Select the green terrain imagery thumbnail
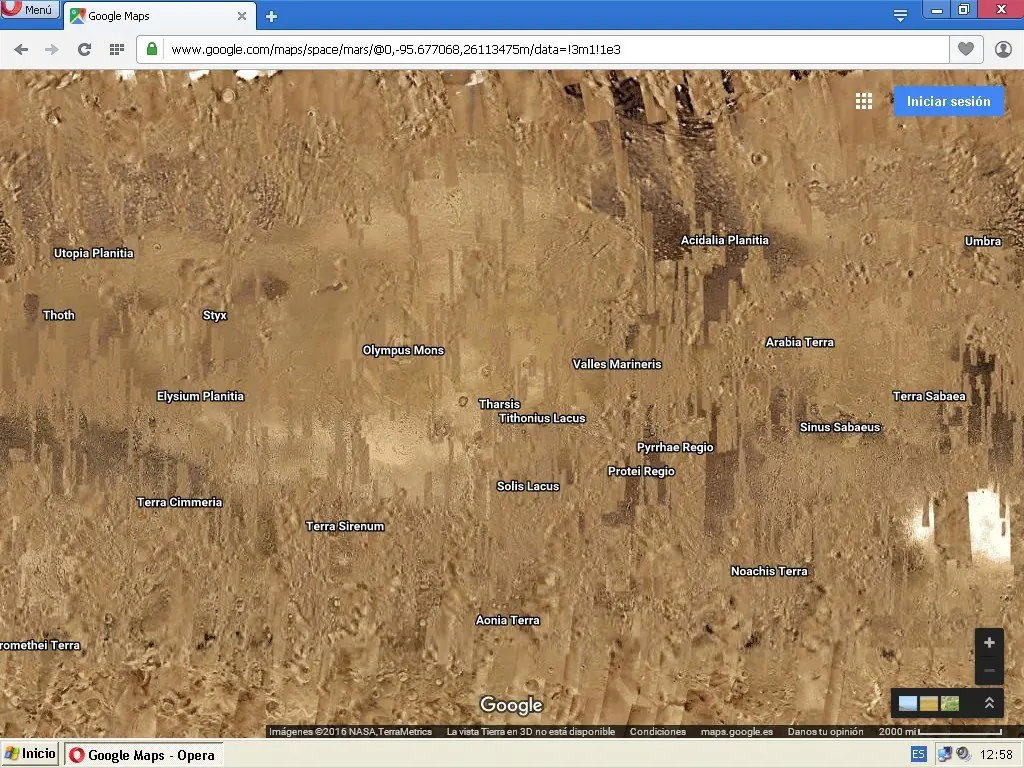The image size is (1024, 768). click(950, 703)
